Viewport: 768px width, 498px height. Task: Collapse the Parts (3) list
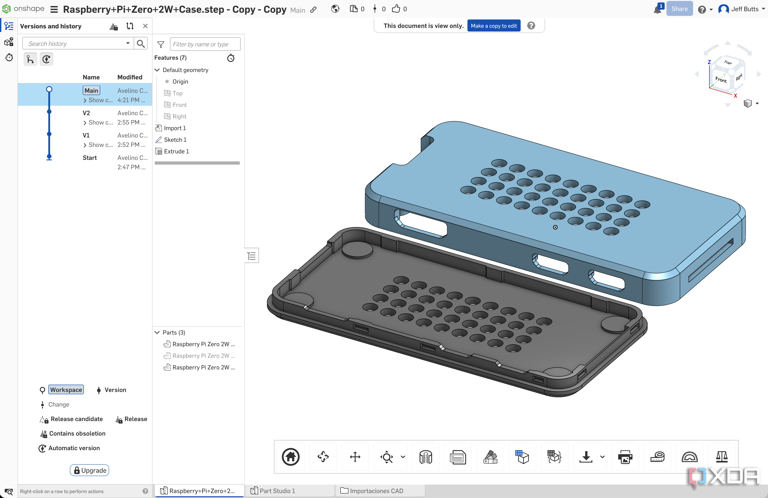[157, 332]
